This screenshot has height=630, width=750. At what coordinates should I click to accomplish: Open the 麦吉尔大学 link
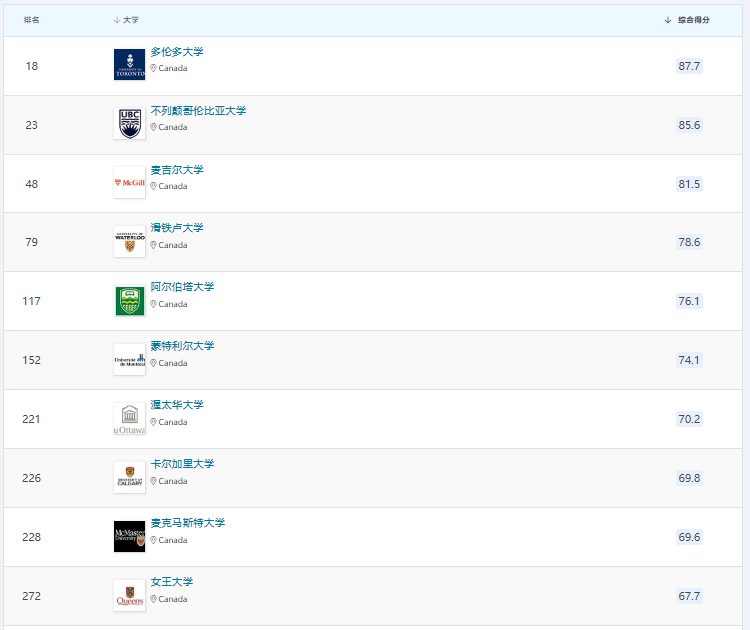point(176,170)
